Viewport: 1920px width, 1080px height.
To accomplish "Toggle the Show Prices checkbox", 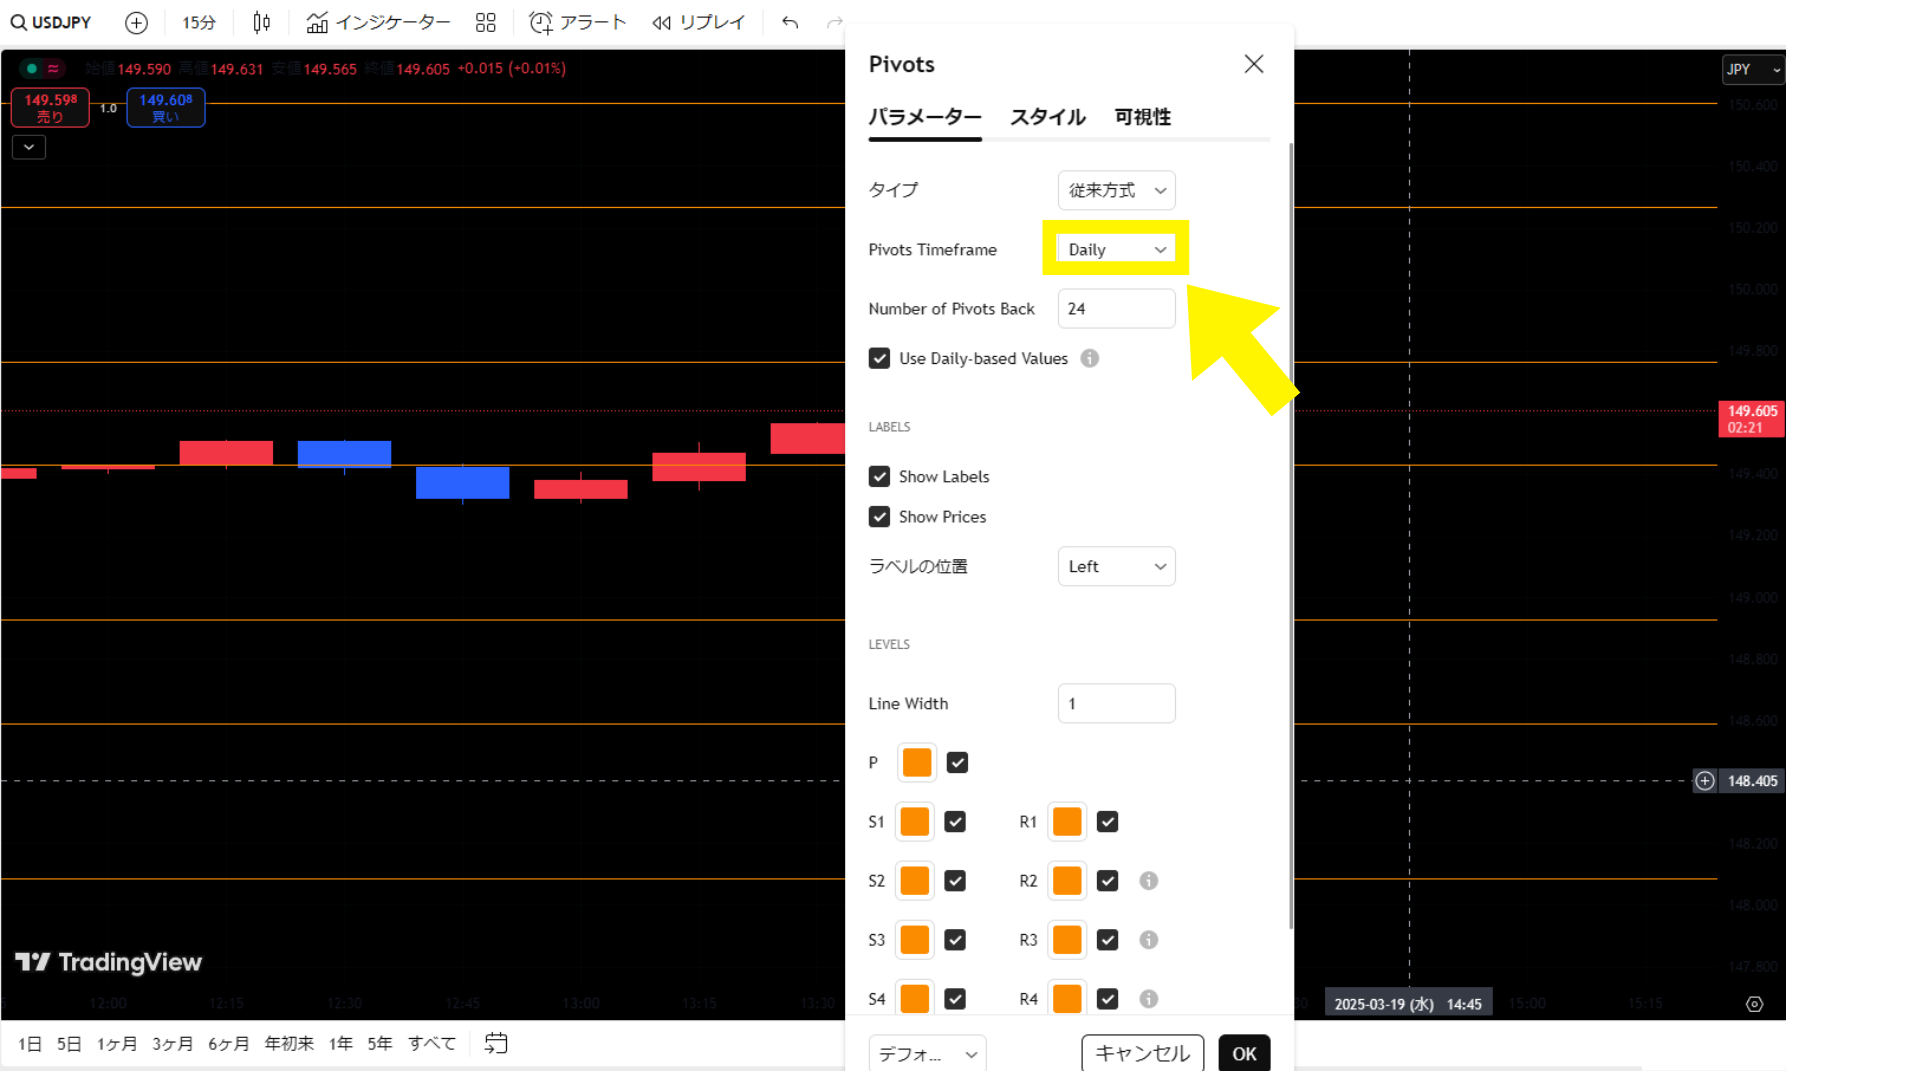I will 879,516.
